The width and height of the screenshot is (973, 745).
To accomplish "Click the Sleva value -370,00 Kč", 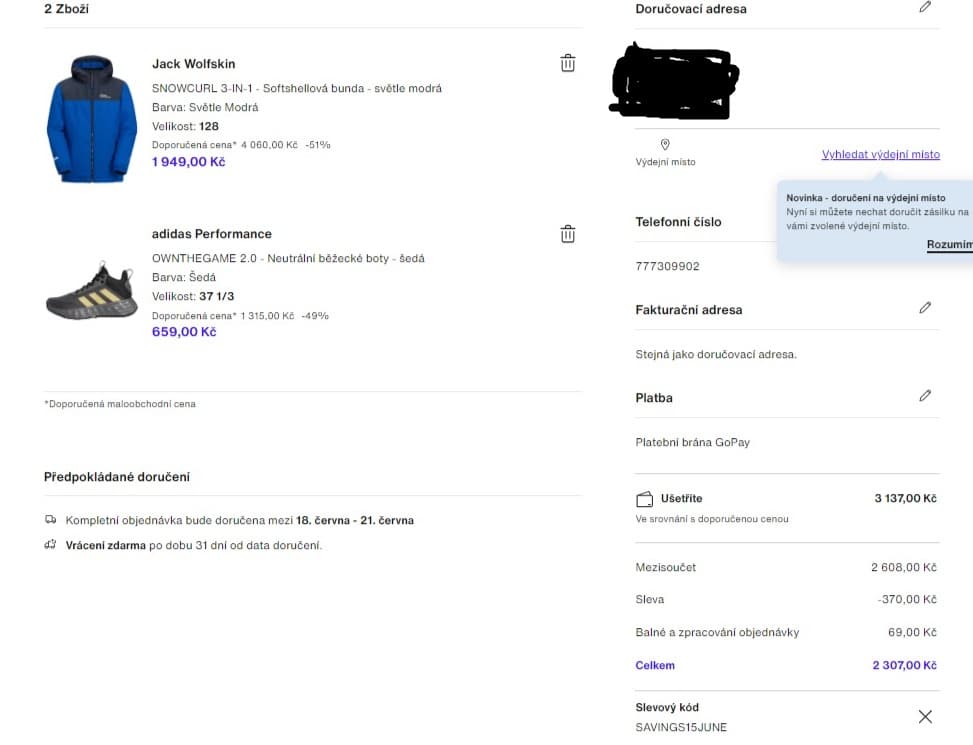I will tap(907, 599).
